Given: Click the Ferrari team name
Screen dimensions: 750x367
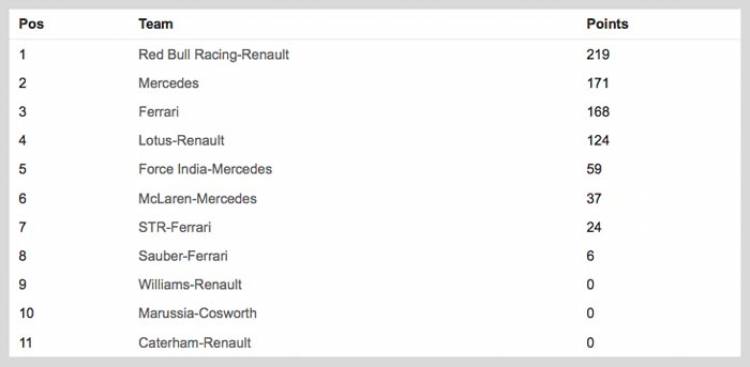Looking at the screenshot, I should point(158,112).
